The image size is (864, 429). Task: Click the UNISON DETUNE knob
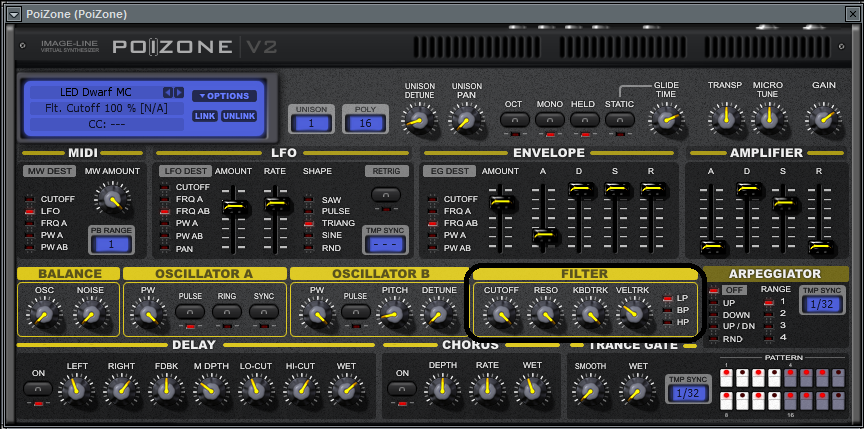[x=419, y=120]
